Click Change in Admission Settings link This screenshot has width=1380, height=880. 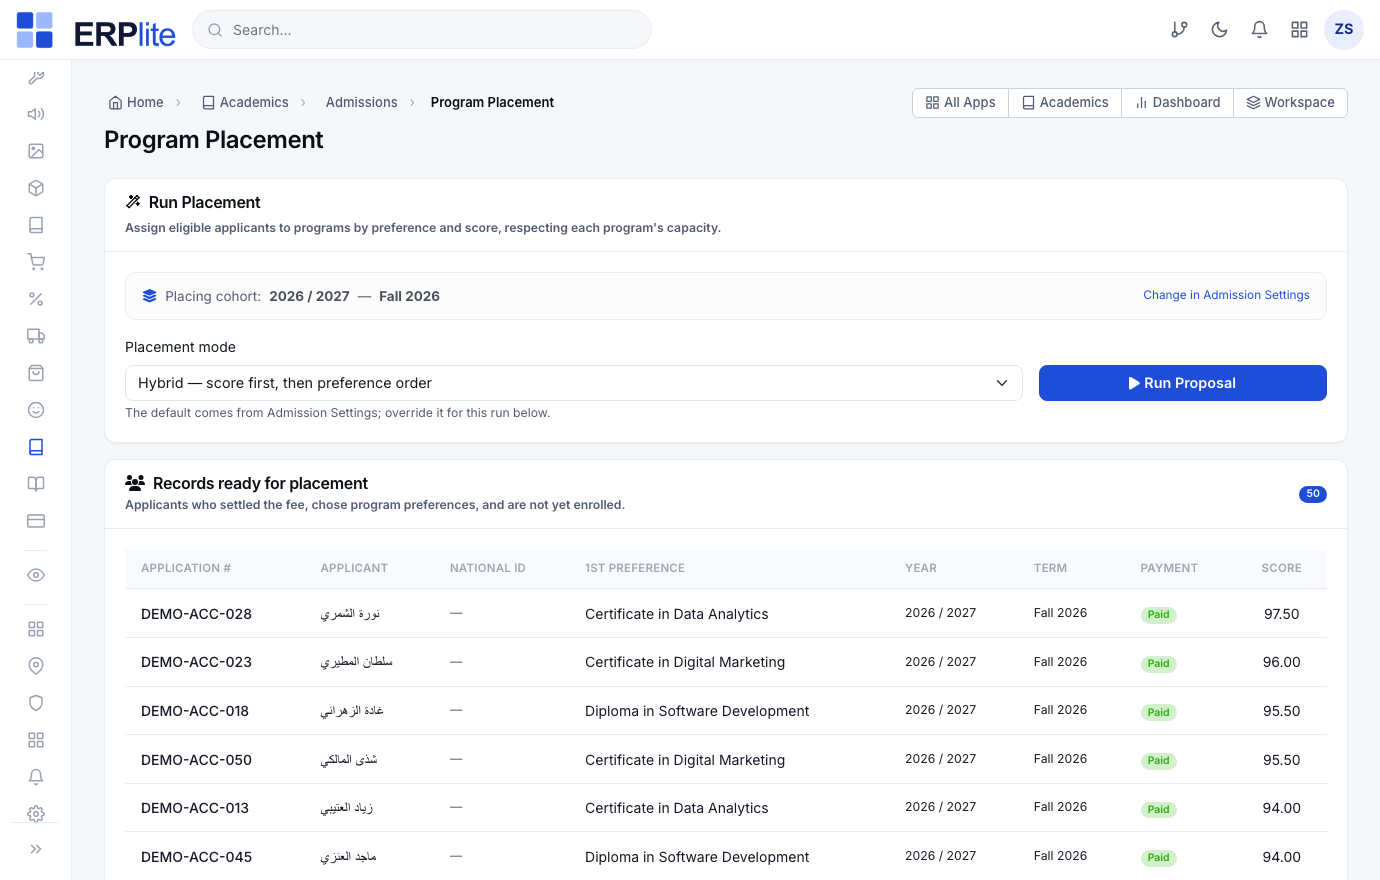tap(1226, 295)
